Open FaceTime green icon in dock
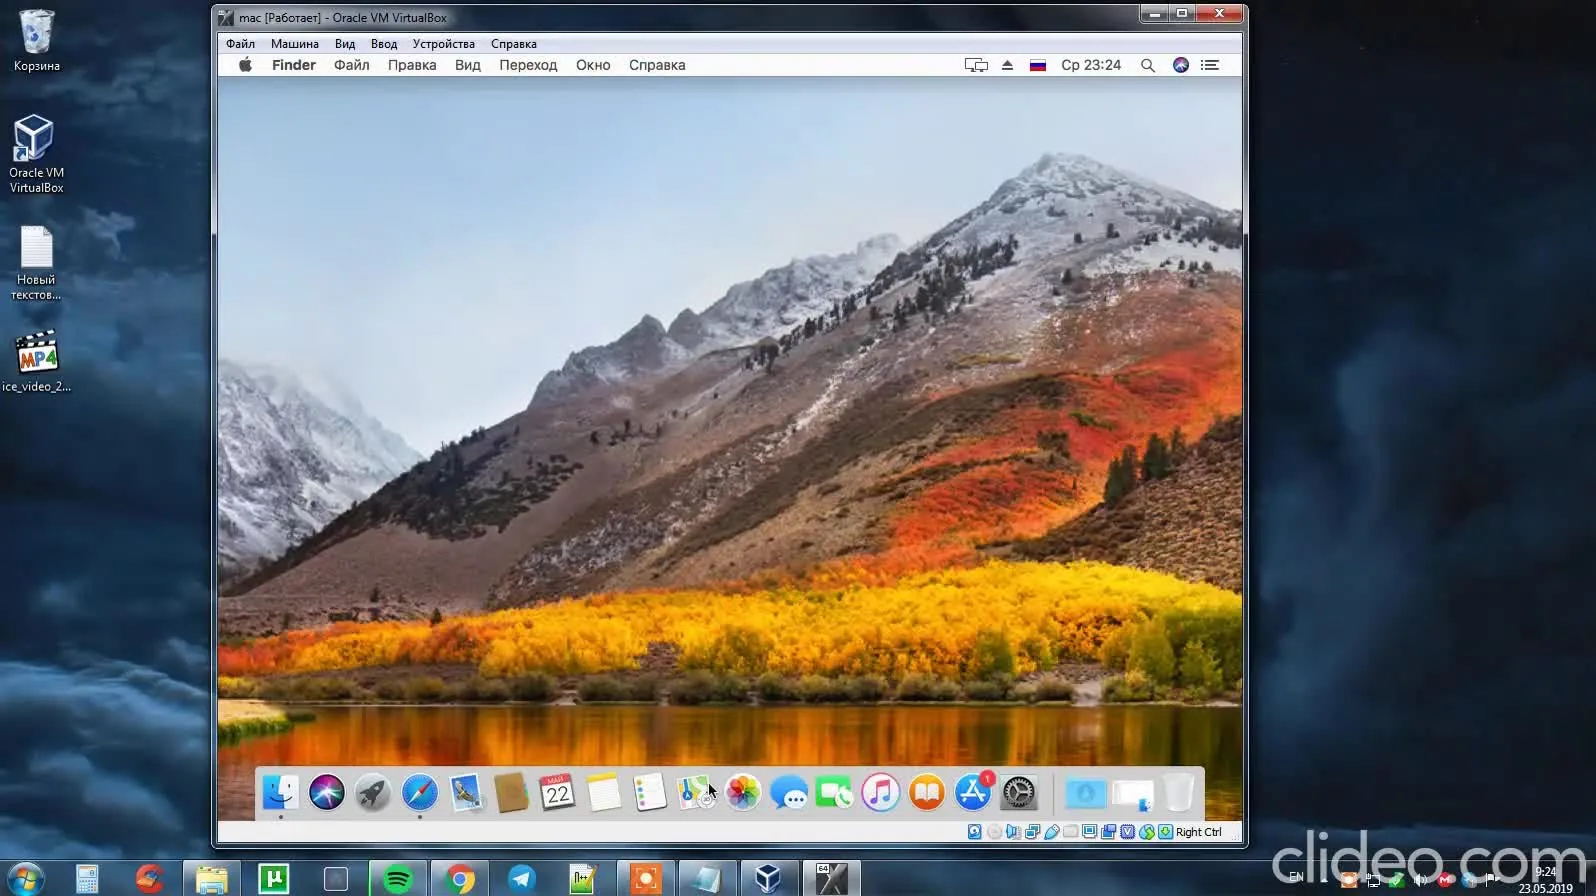The image size is (1596, 896). (834, 793)
